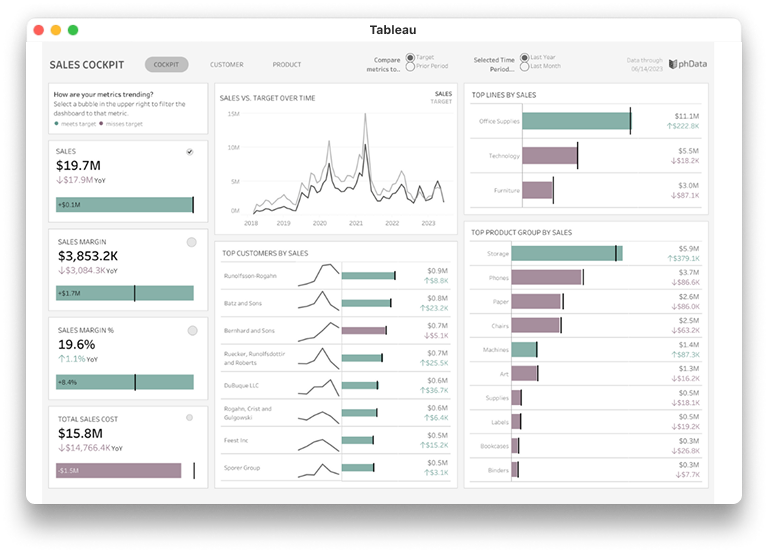Select the Prior Period radio button

410,66
